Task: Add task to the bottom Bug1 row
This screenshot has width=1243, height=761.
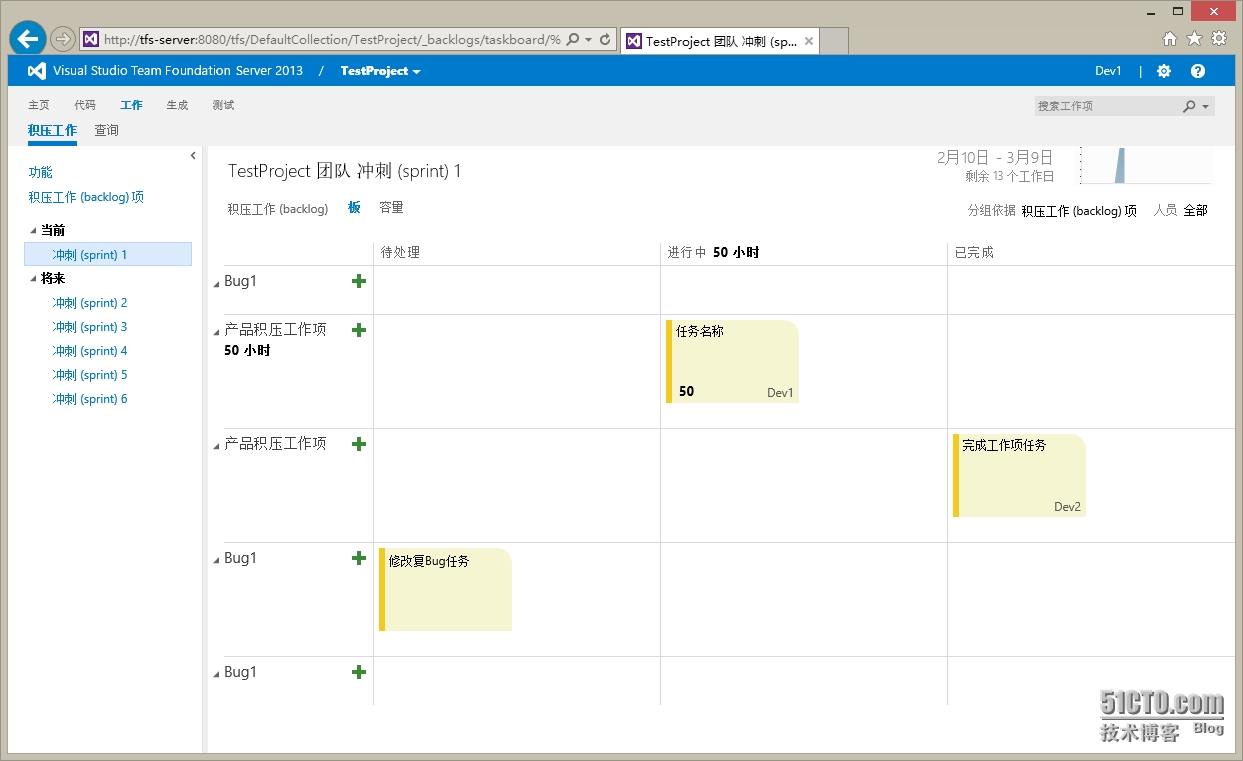Action: coord(359,672)
